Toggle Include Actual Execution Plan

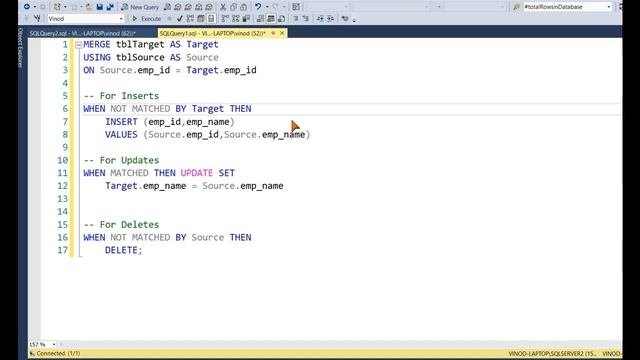(225, 19)
